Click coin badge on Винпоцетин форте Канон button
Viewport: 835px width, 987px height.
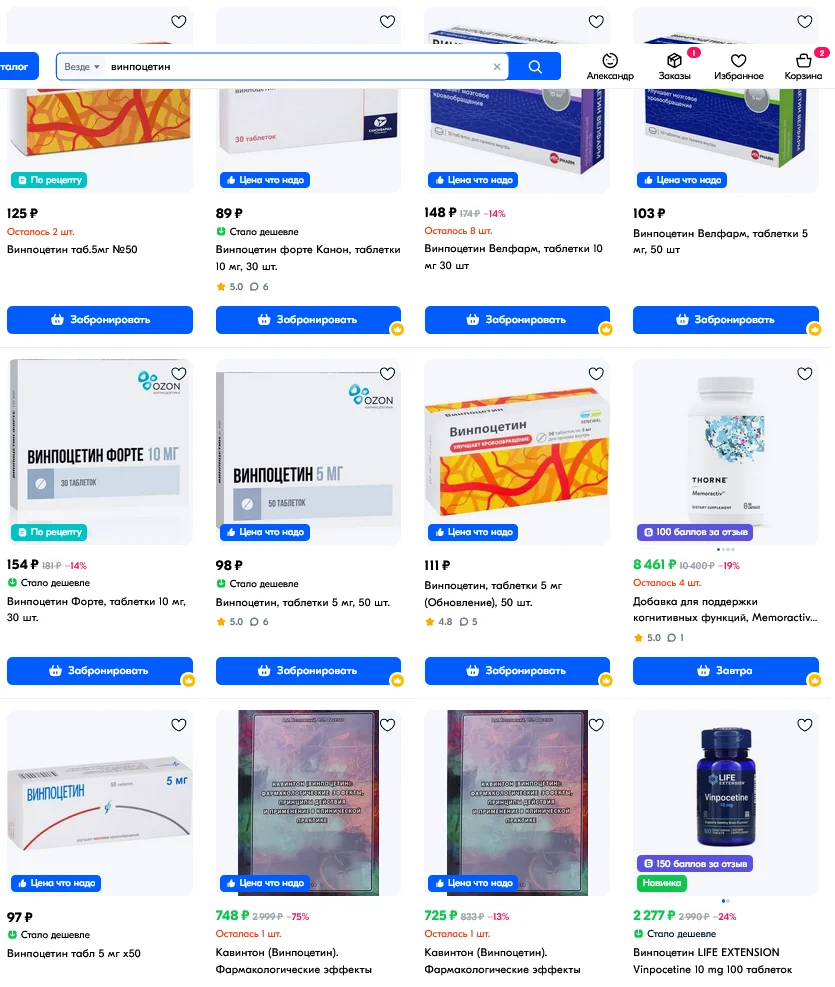[x=397, y=329]
